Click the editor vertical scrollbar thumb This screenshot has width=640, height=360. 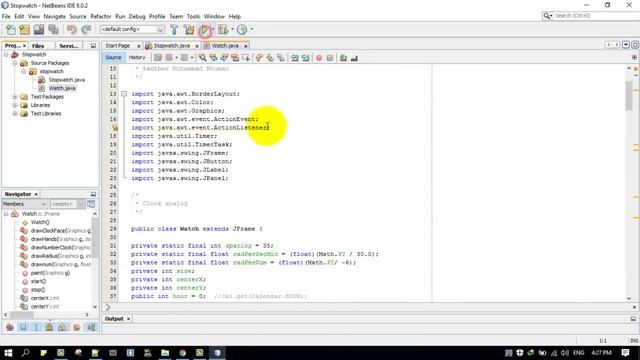(629, 96)
